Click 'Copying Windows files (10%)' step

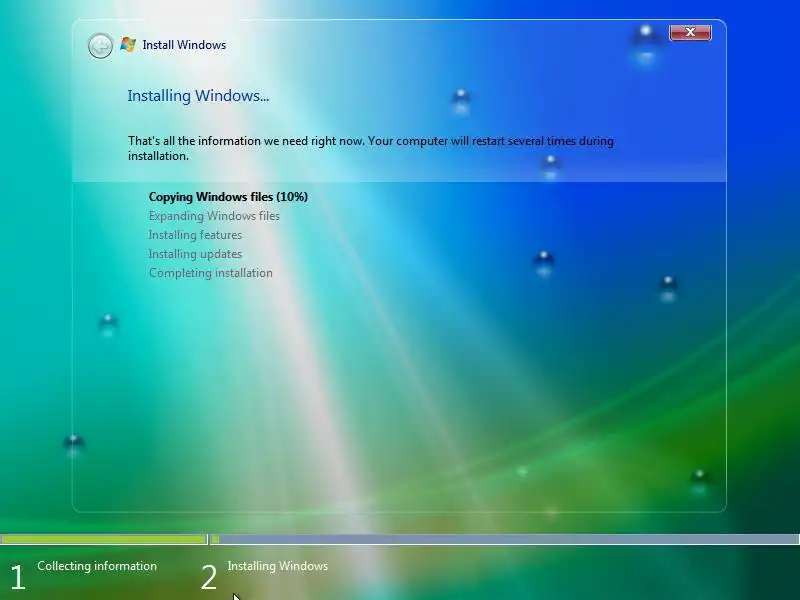[228, 197]
